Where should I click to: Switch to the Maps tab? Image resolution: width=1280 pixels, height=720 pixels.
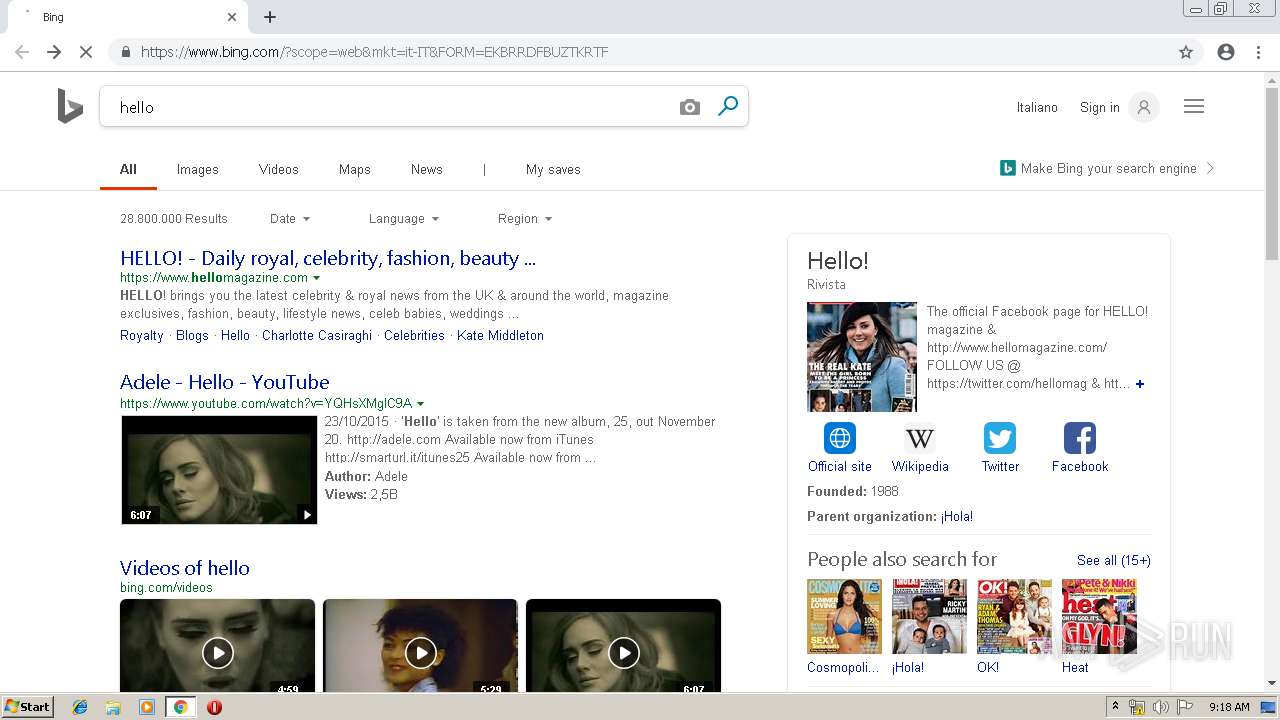tap(355, 169)
